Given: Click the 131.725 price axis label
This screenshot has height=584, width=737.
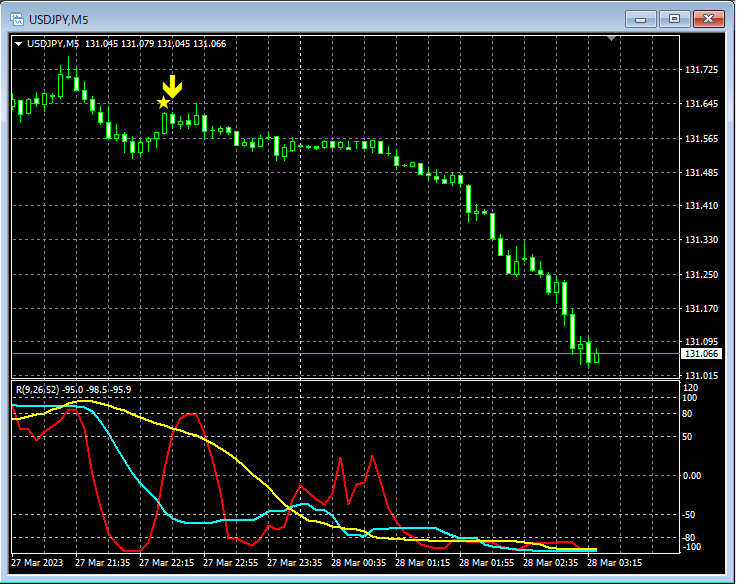Looking at the screenshot, I should click(701, 70).
